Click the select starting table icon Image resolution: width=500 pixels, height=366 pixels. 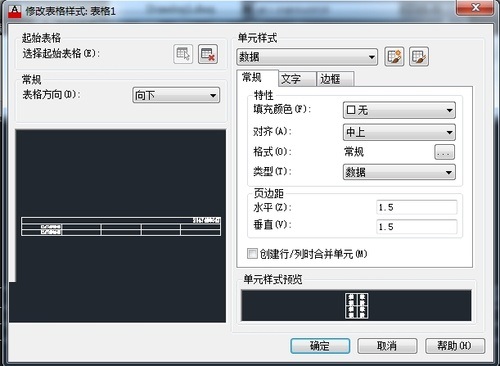click(183, 54)
